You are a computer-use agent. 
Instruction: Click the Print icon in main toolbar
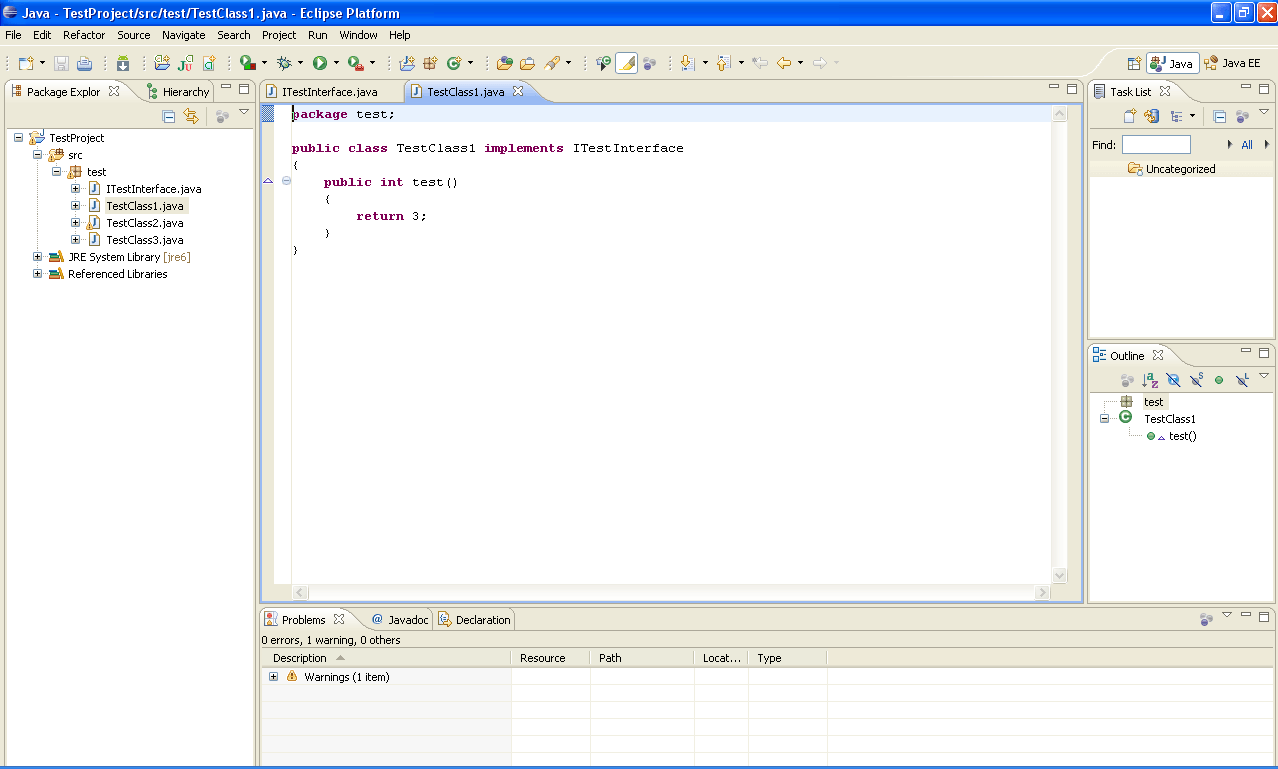85,63
